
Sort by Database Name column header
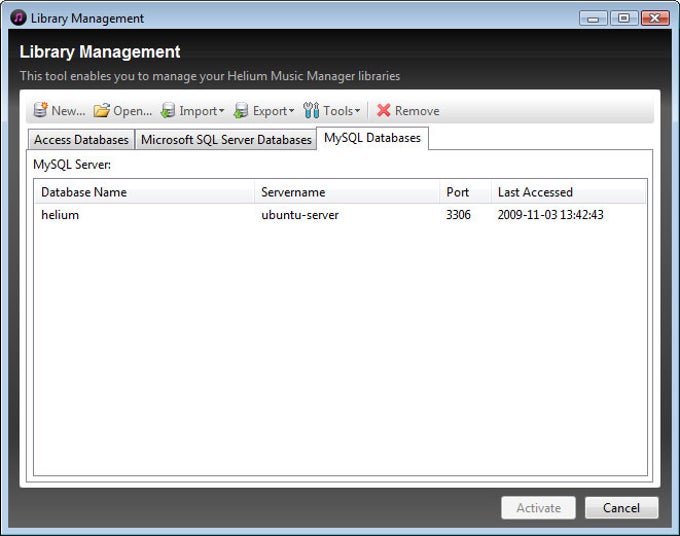coord(144,192)
